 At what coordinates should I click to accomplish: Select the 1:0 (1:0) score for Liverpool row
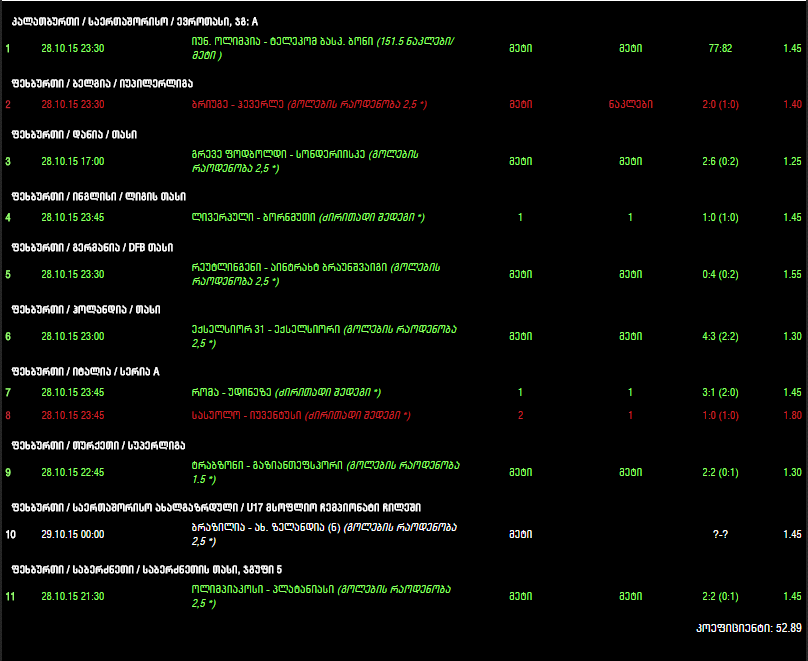tap(720, 217)
